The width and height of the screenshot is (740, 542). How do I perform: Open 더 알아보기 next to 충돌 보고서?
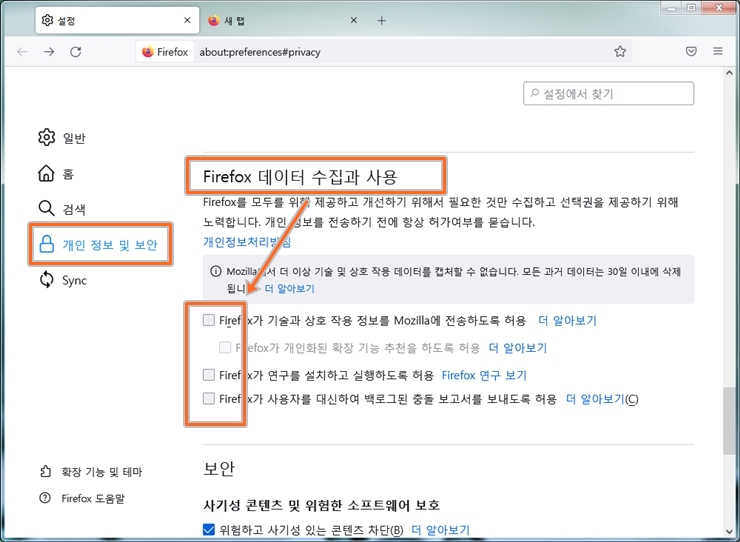[x=595, y=399]
